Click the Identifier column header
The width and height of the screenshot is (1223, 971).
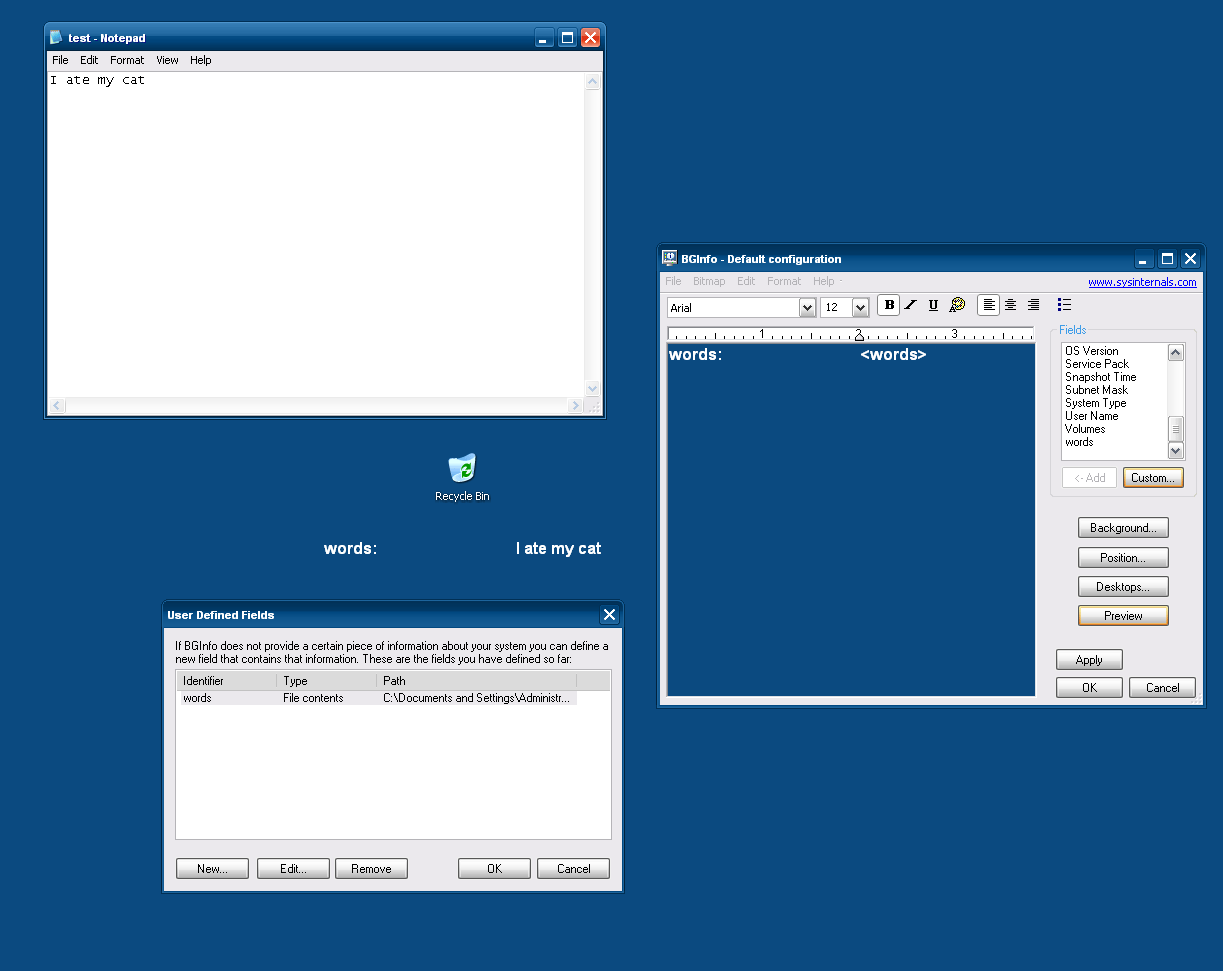pyautogui.click(x=227, y=681)
